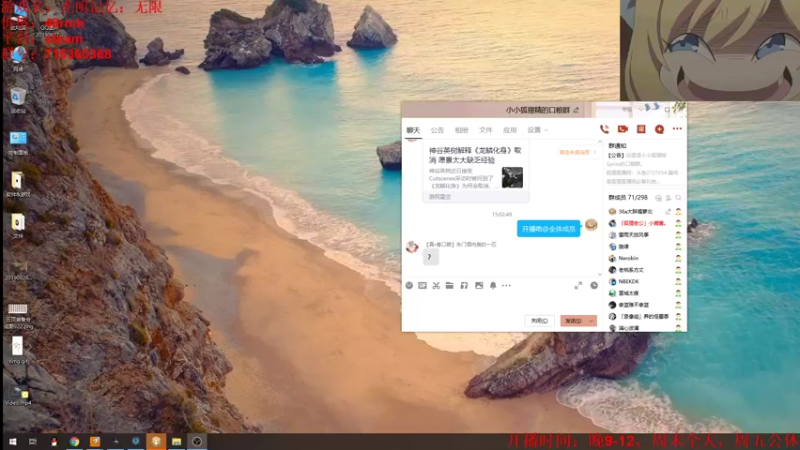Click the bell icon in the input toolbar
The image size is (800, 450).
tap(493, 286)
